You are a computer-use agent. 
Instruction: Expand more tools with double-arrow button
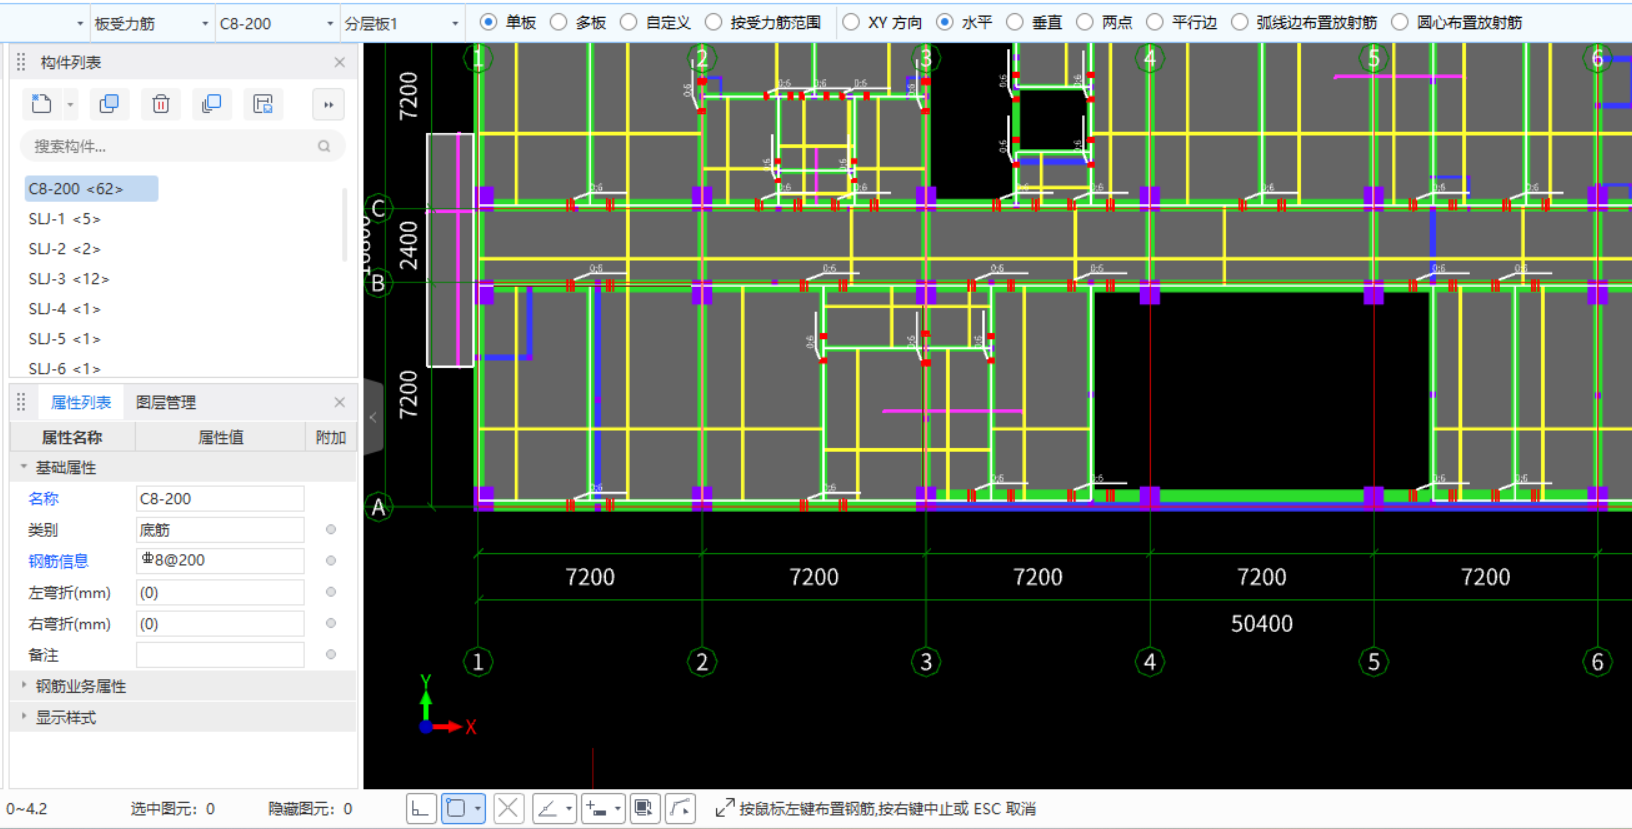point(329,104)
